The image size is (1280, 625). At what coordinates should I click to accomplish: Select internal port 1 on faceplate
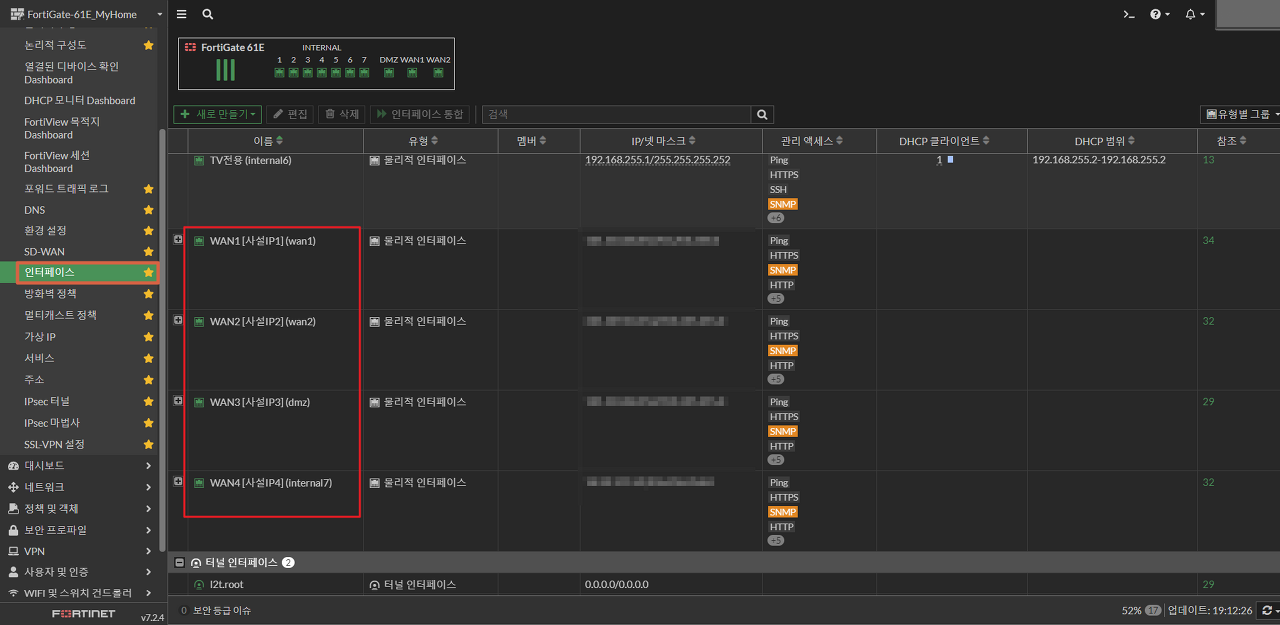[x=280, y=73]
